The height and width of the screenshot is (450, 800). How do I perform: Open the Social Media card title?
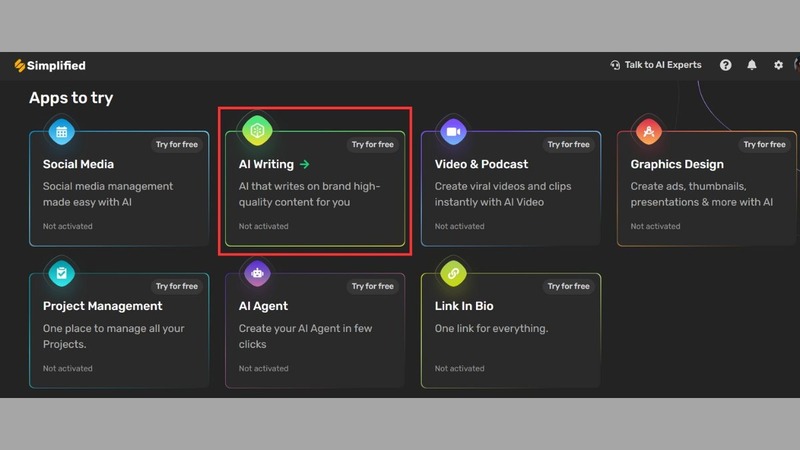coord(78,164)
